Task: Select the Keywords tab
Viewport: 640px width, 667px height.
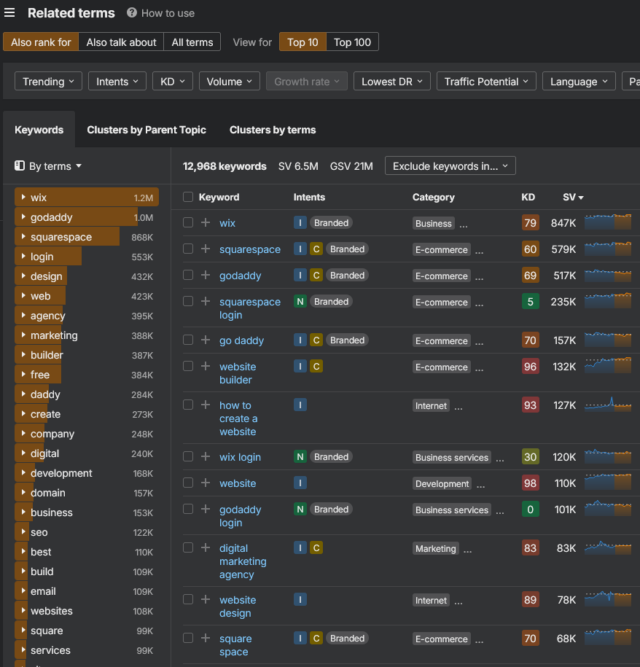Action: point(39,130)
